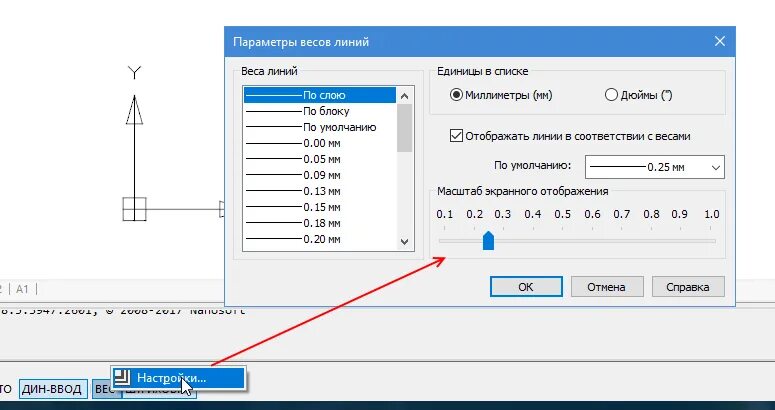Click the list scroll up arrow
Screen dimensions: 775x410
pyautogui.click(x=404, y=96)
